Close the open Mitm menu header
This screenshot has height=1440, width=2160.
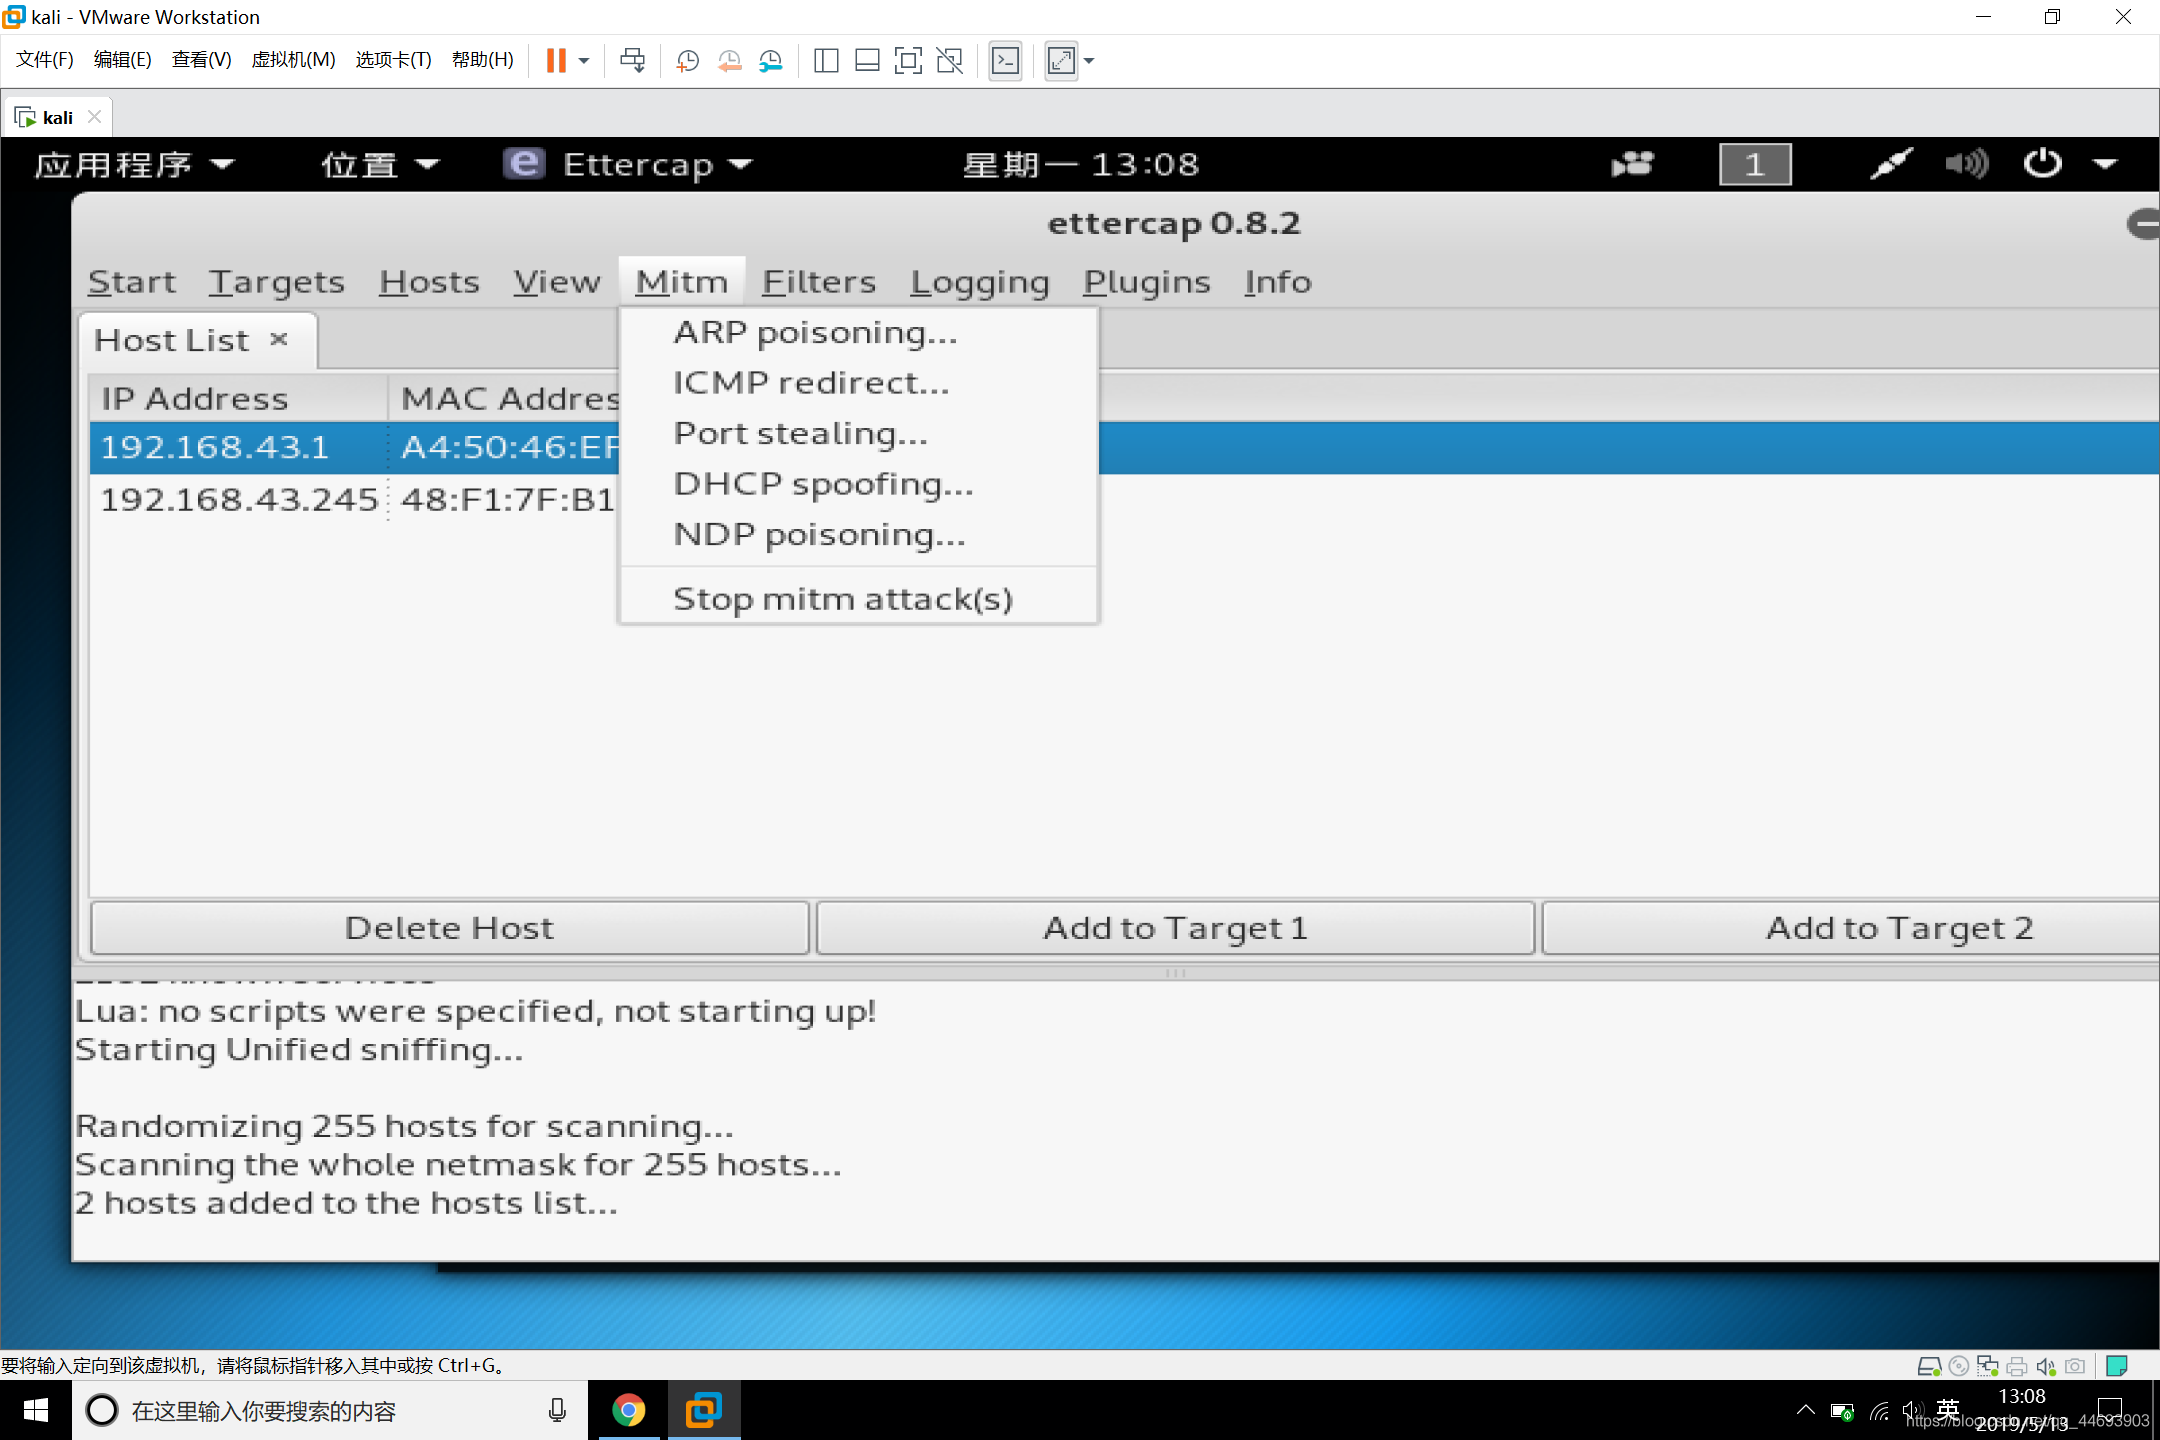(x=682, y=282)
